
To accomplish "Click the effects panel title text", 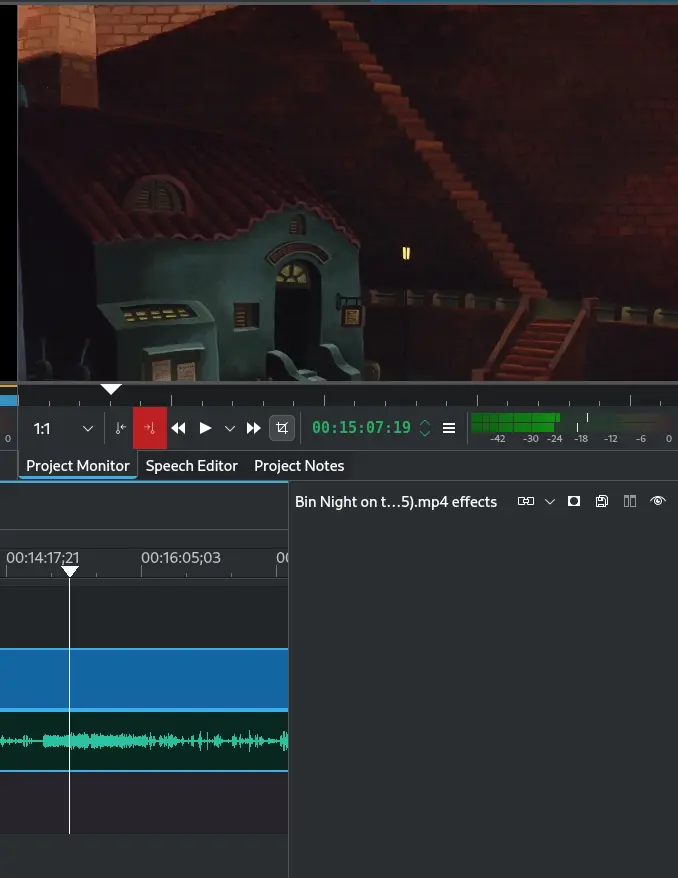I will pos(396,502).
